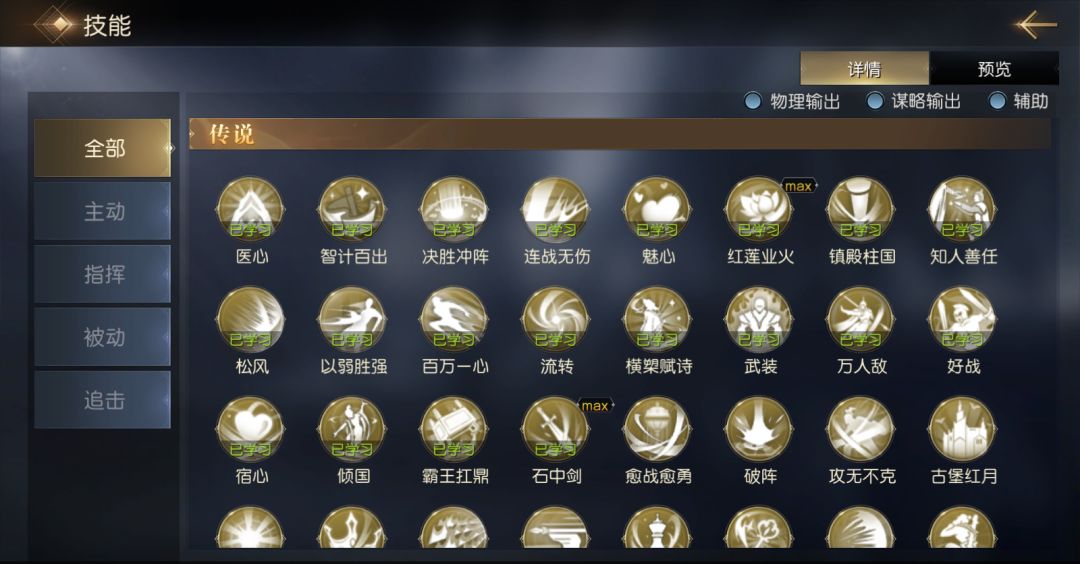Filter by 被动 skills category

pyautogui.click(x=103, y=337)
